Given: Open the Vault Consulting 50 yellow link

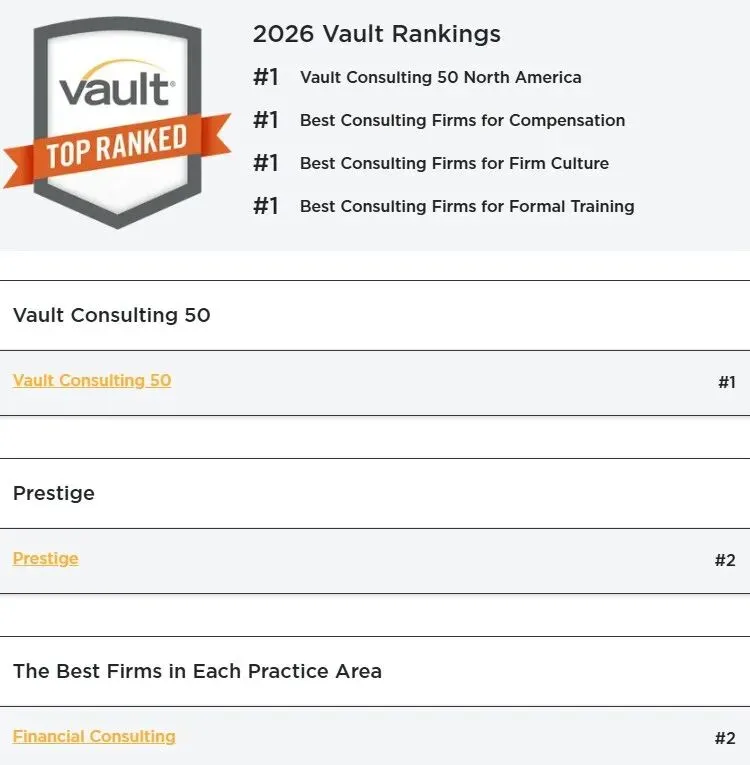Looking at the screenshot, I should (x=92, y=380).
